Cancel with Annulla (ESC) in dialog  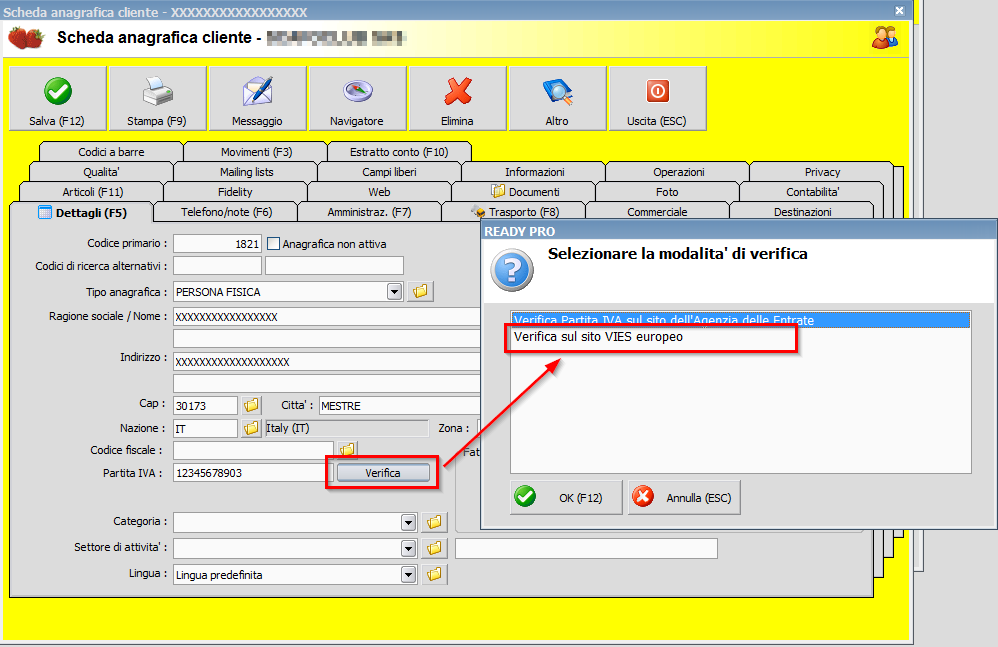(684, 497)
